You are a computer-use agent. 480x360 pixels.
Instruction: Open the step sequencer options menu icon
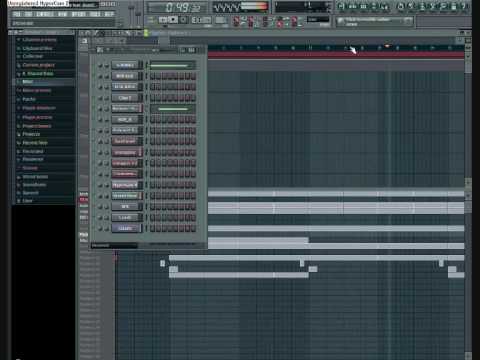(x=99, y=50)
